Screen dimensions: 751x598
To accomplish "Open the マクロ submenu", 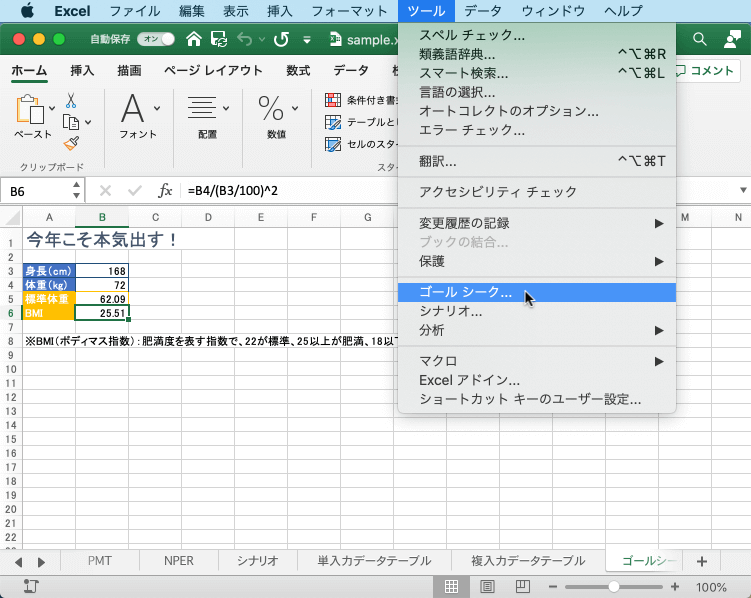I will pos(536,361).
